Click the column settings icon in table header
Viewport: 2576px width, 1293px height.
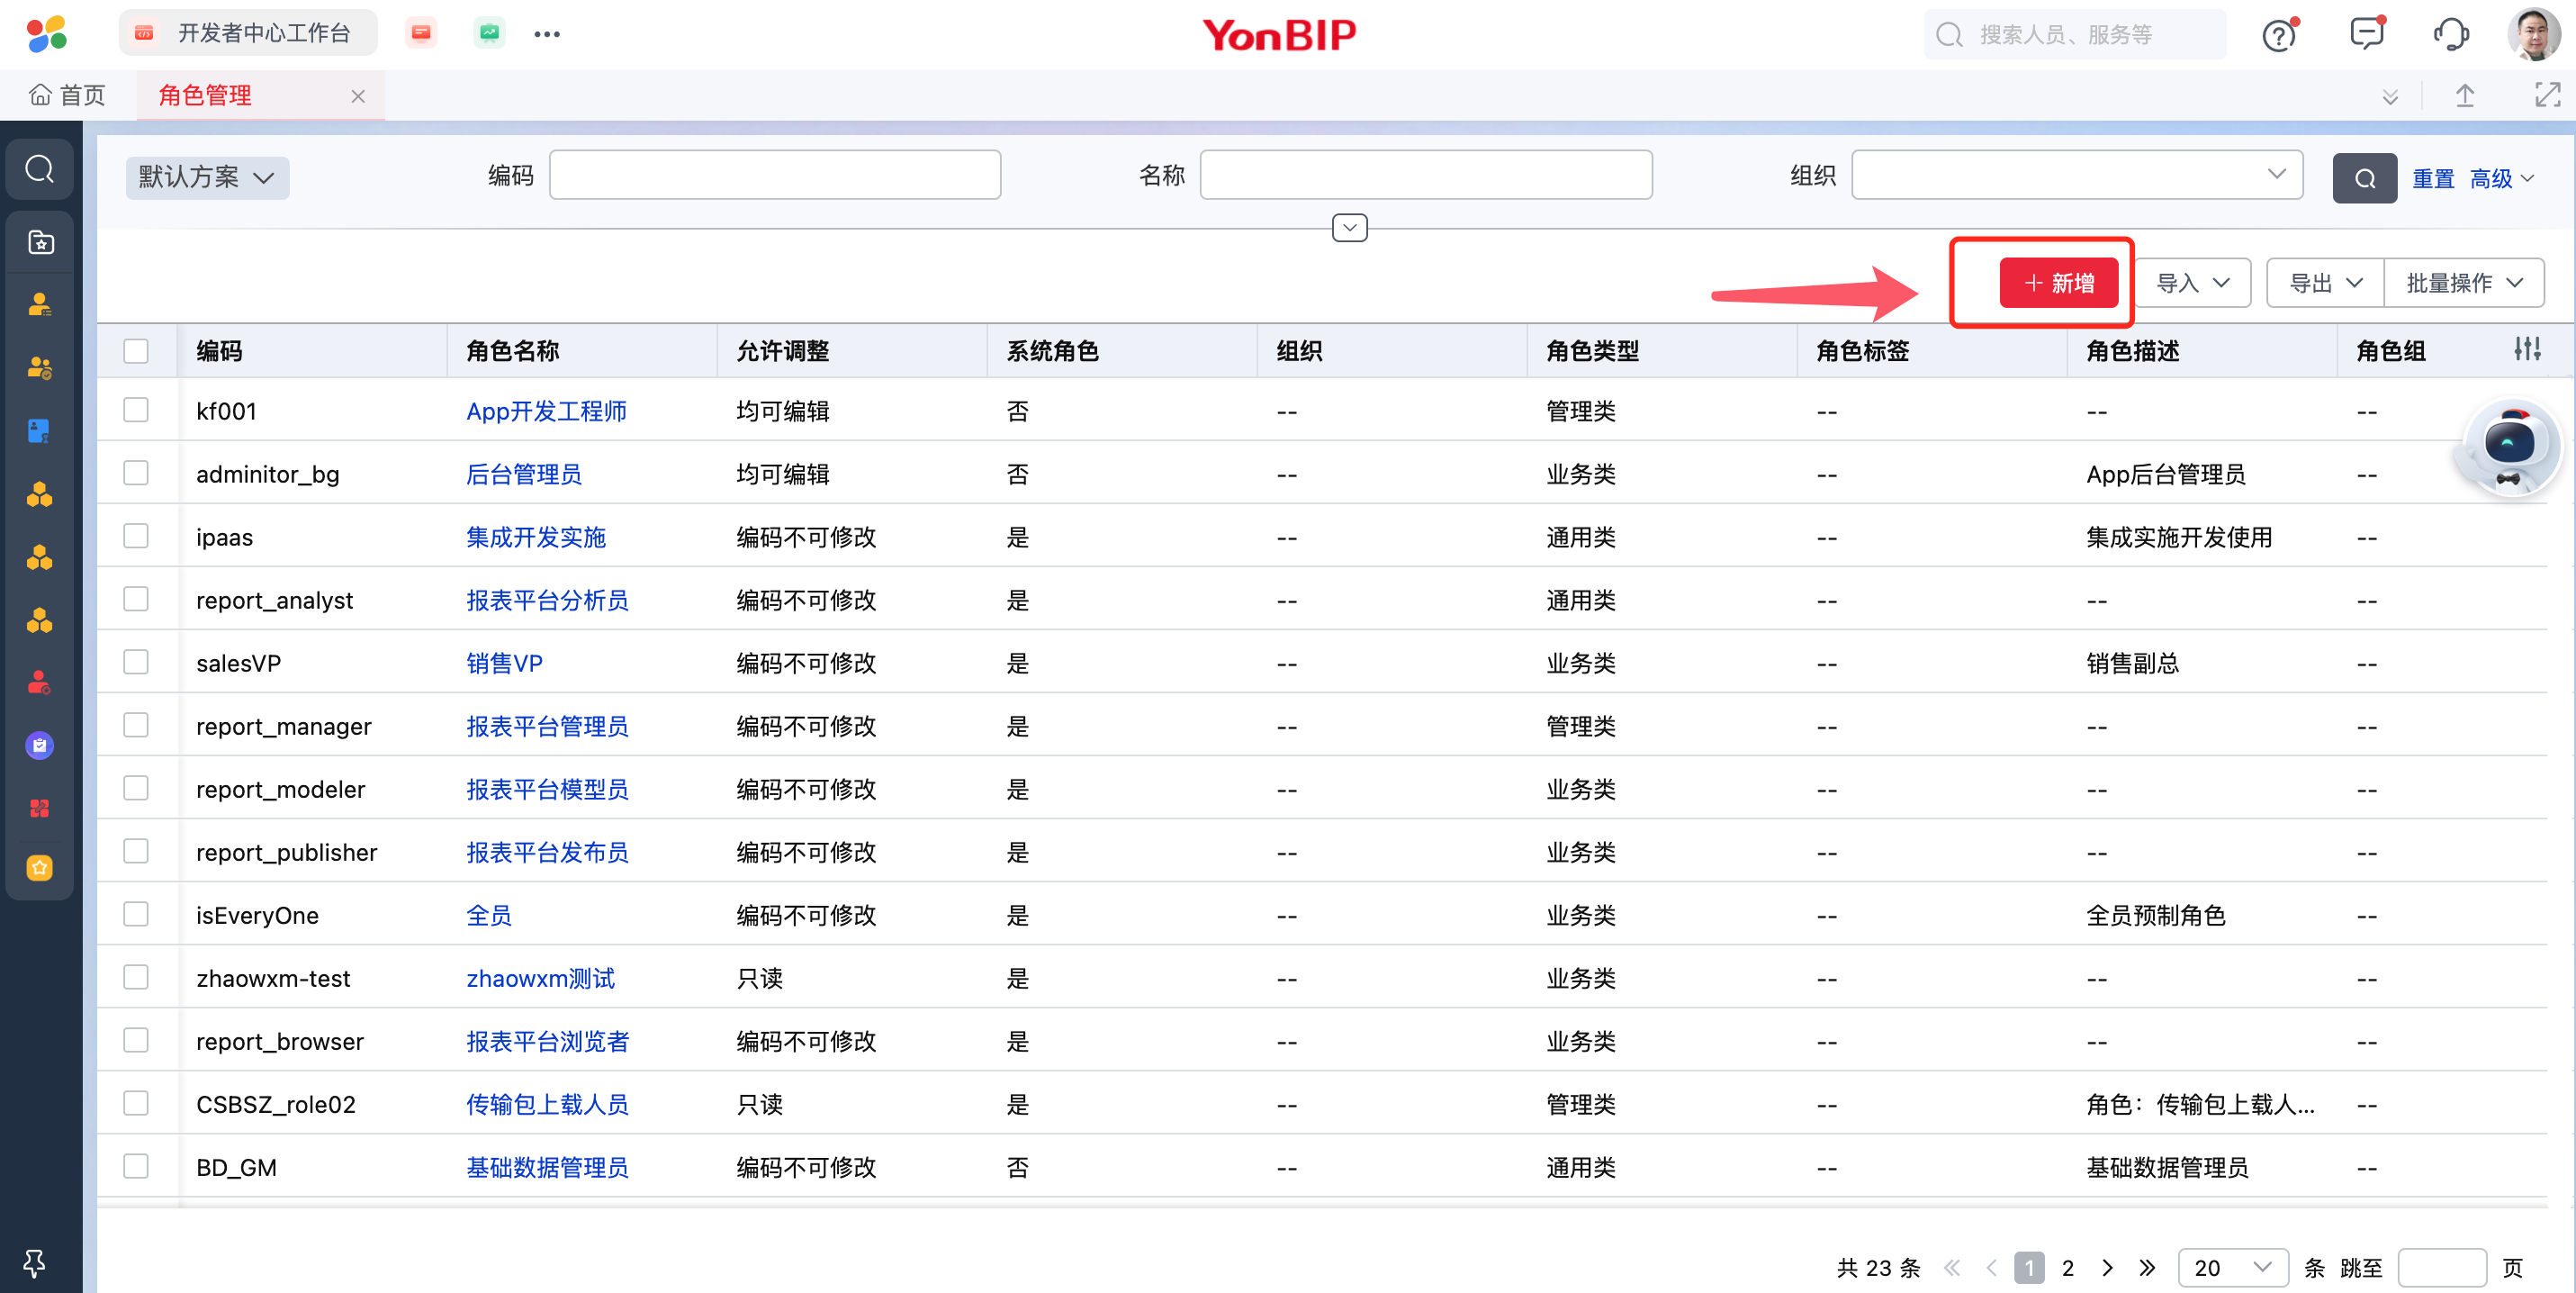tap(2527, 349)
